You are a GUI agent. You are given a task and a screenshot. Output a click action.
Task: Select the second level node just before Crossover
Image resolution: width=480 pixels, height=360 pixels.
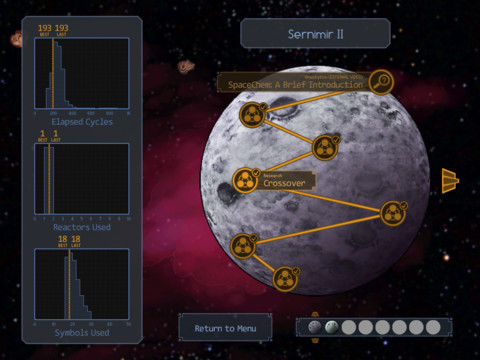pyautogui.click(x=326, y=147)
